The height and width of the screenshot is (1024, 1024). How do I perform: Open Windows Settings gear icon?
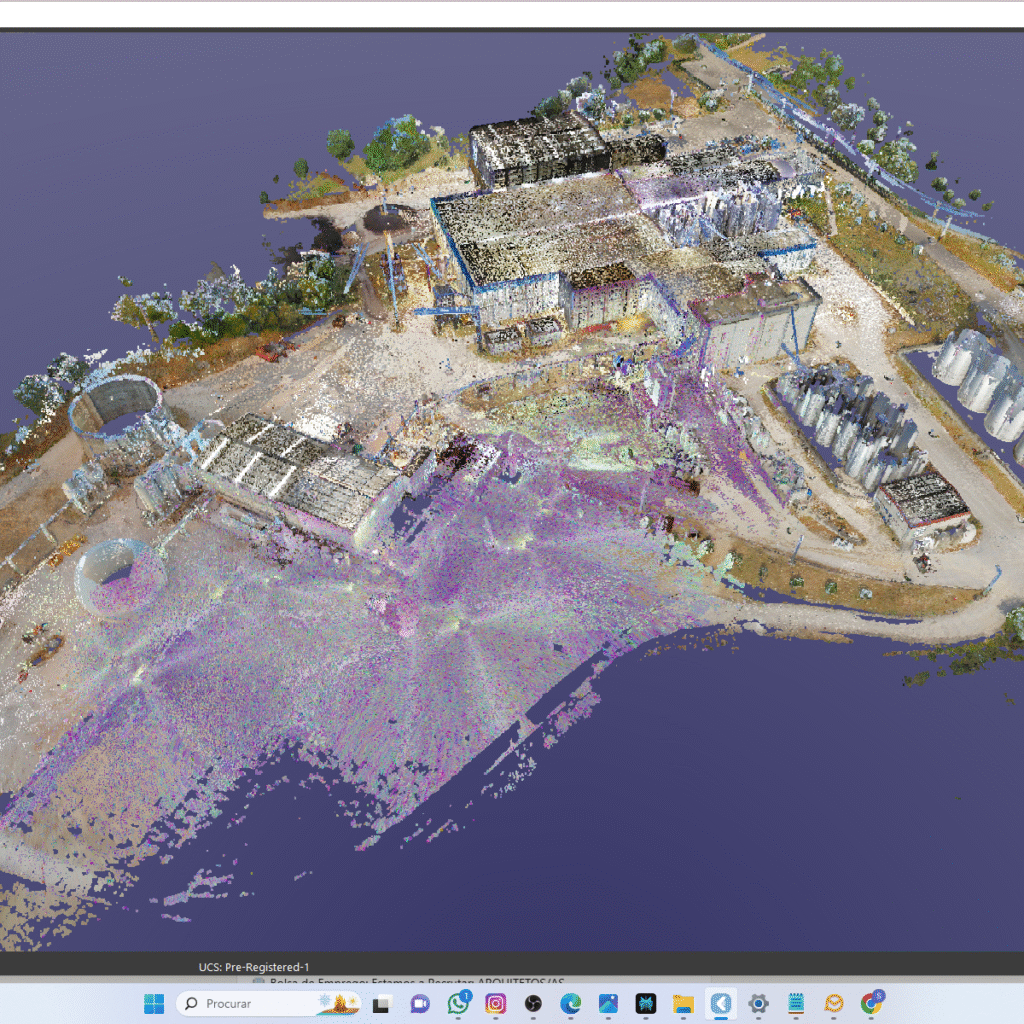click(758, 1003)
